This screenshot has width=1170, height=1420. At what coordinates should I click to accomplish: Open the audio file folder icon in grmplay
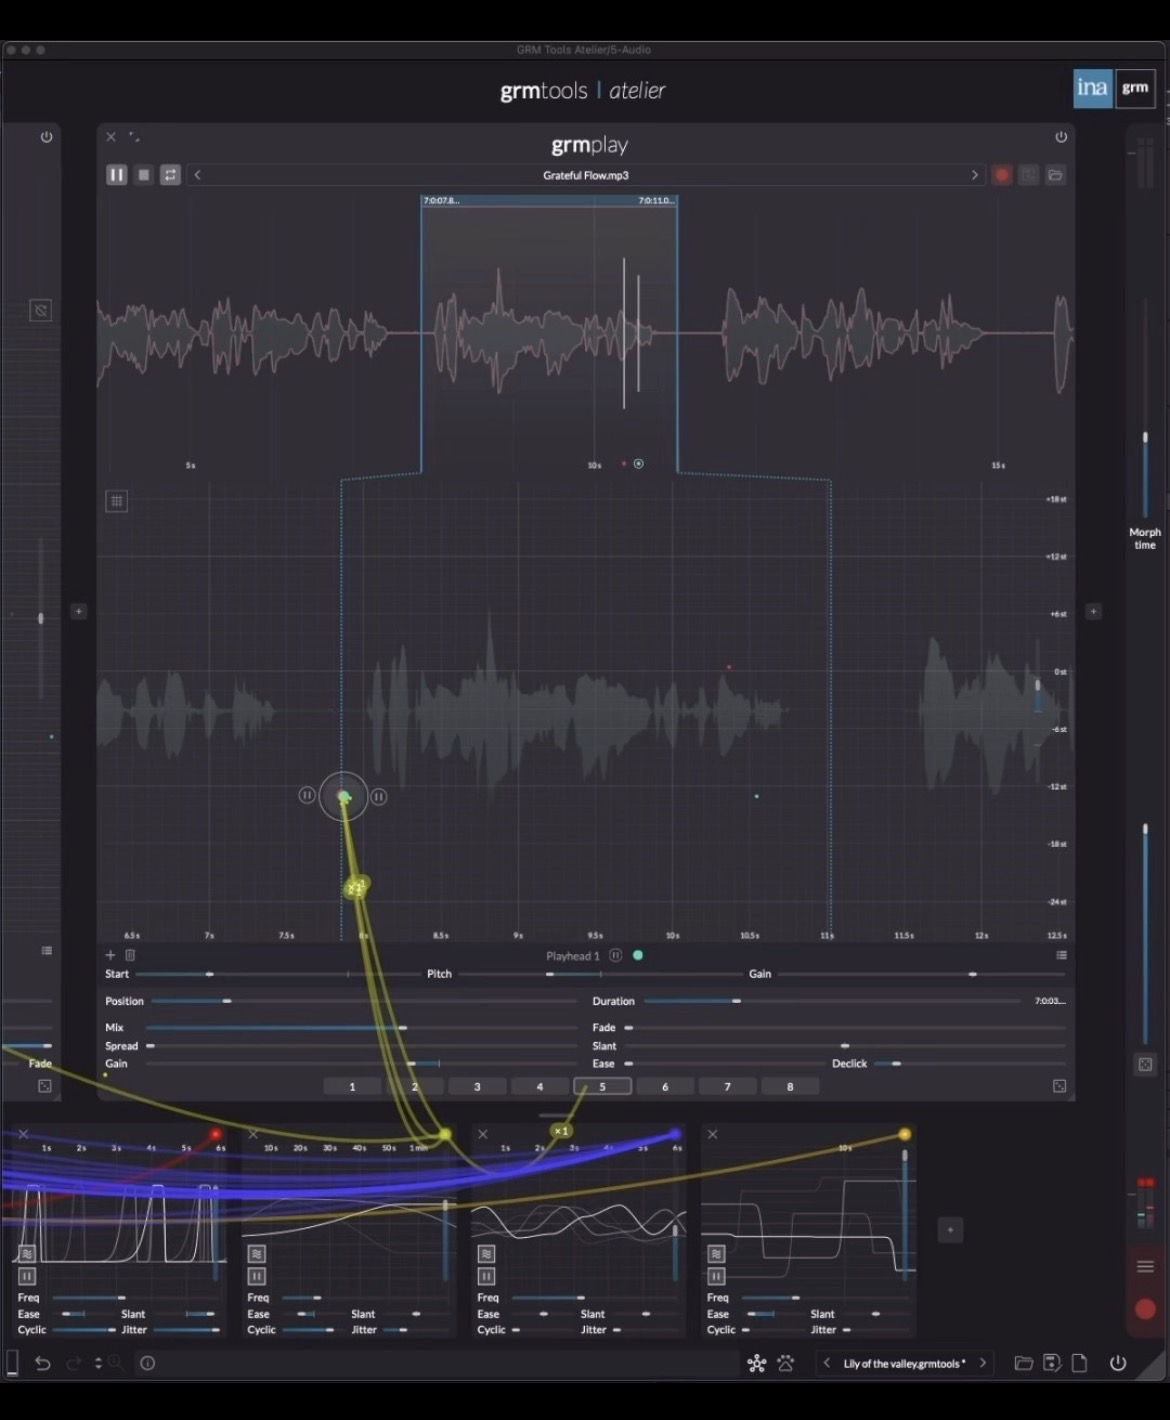coord(1055,175)
